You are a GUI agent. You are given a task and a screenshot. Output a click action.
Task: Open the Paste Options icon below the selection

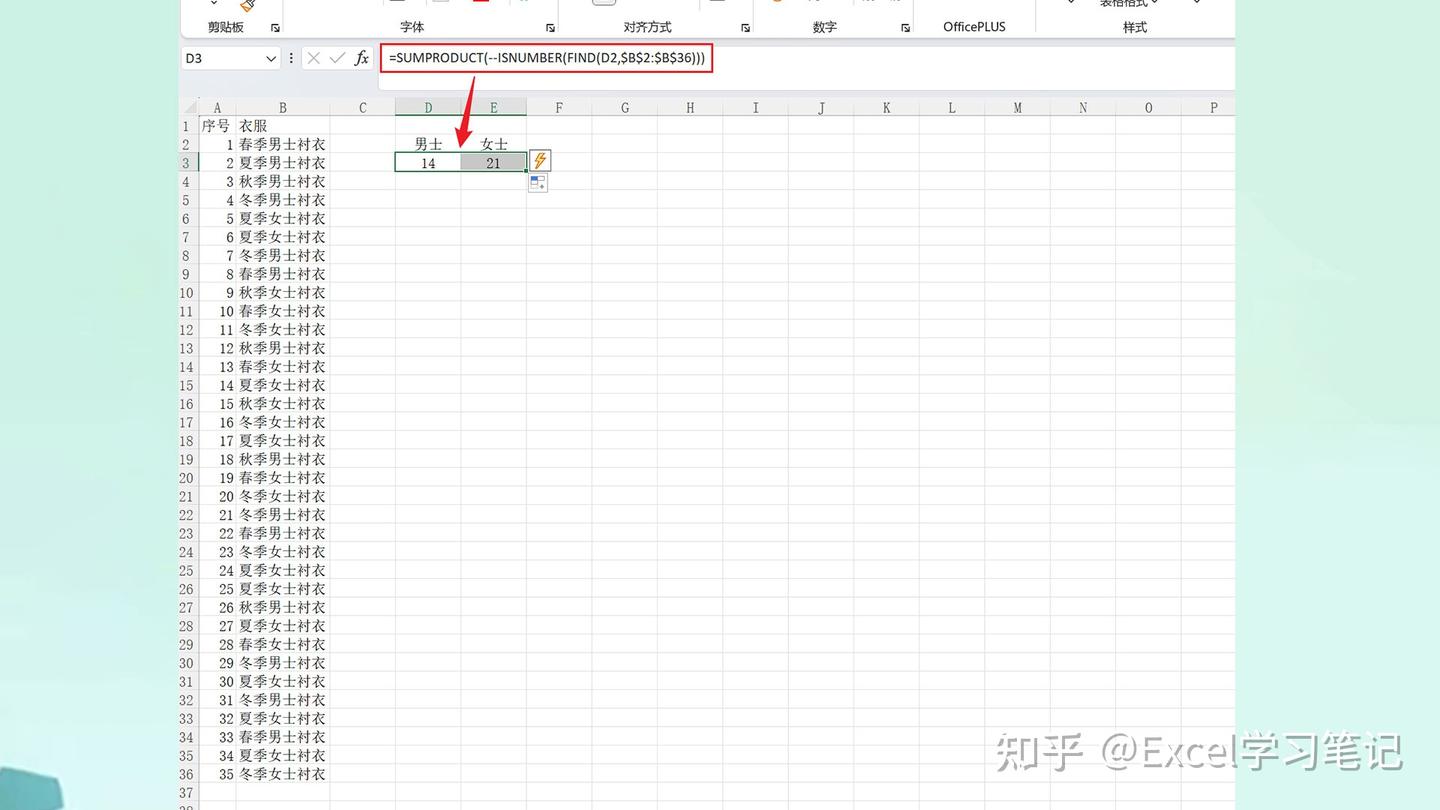[537, 182]
